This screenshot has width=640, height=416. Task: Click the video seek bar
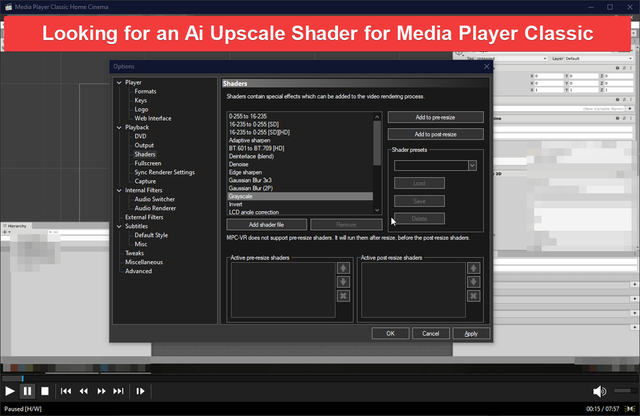pyautogui.click(x=320, y=378)
